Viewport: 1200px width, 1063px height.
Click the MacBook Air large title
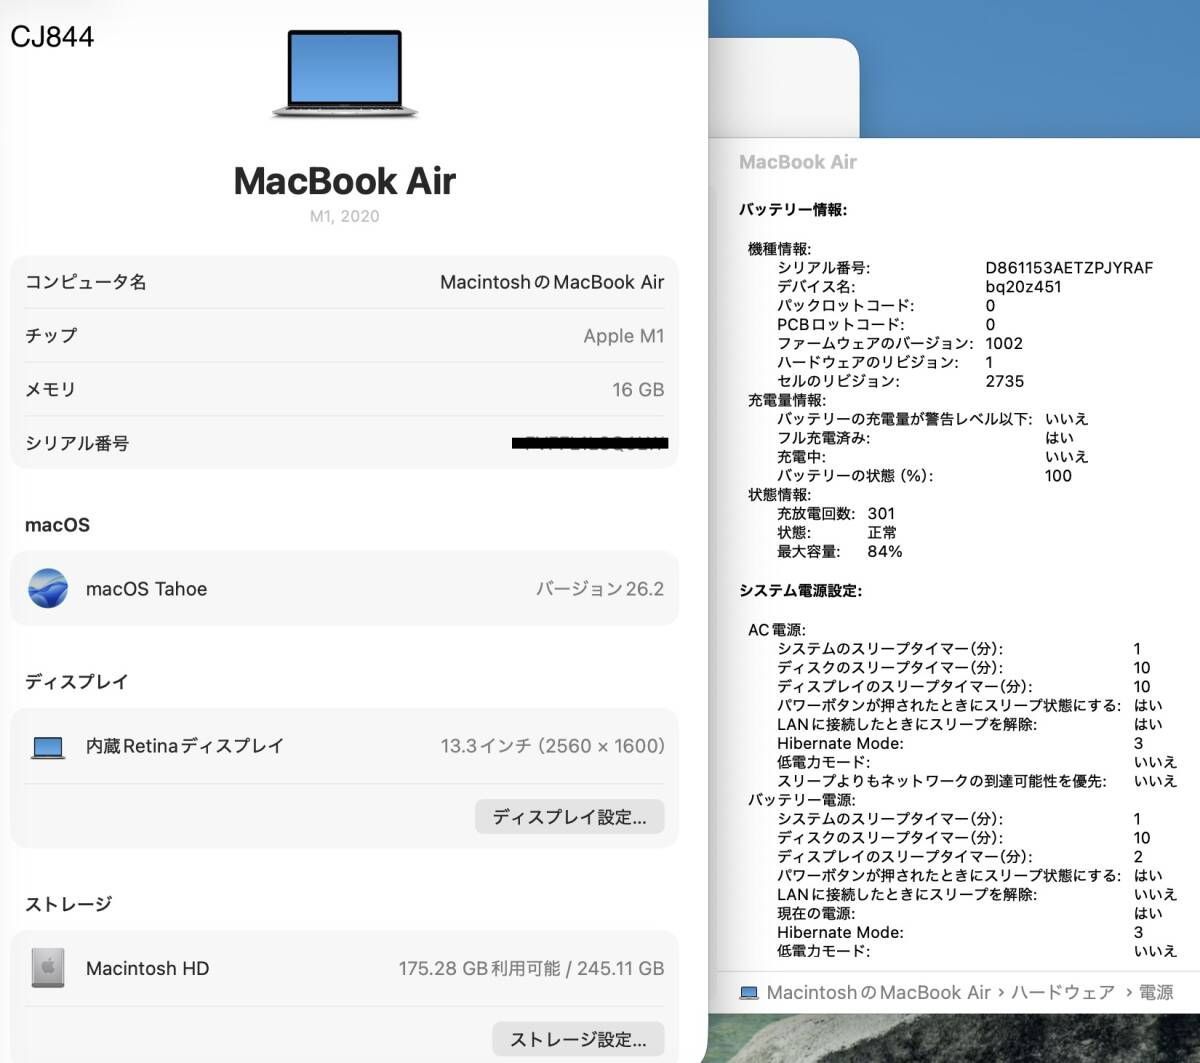coord(344,181)
